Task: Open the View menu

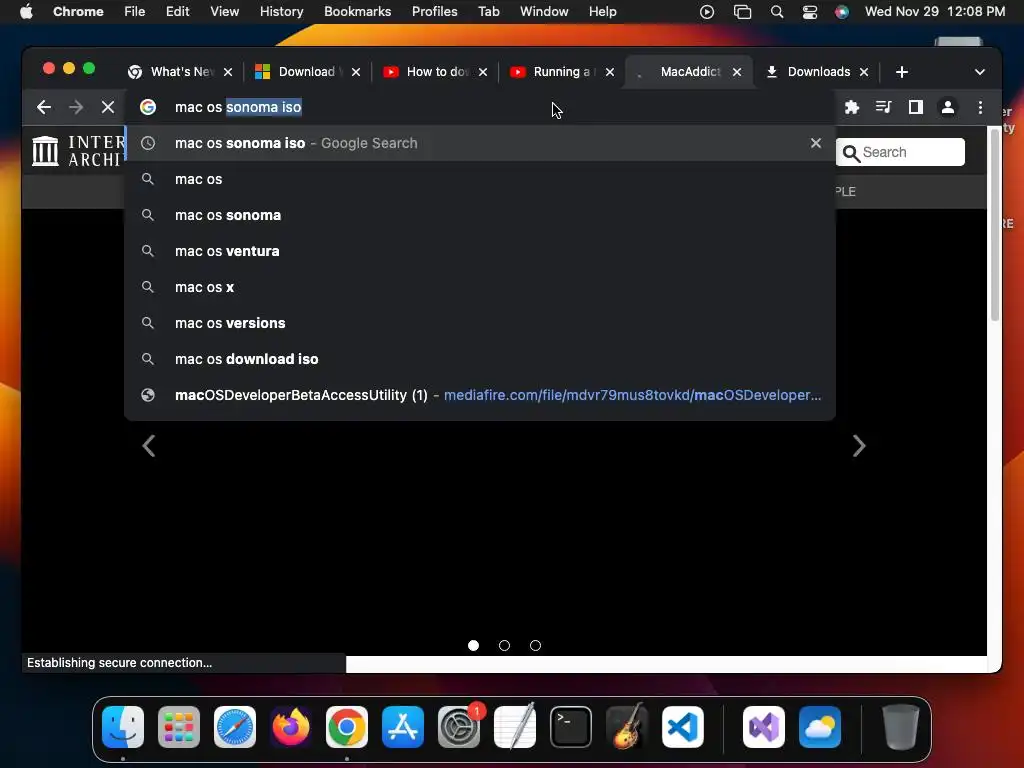Action: (x=224, y=11)
